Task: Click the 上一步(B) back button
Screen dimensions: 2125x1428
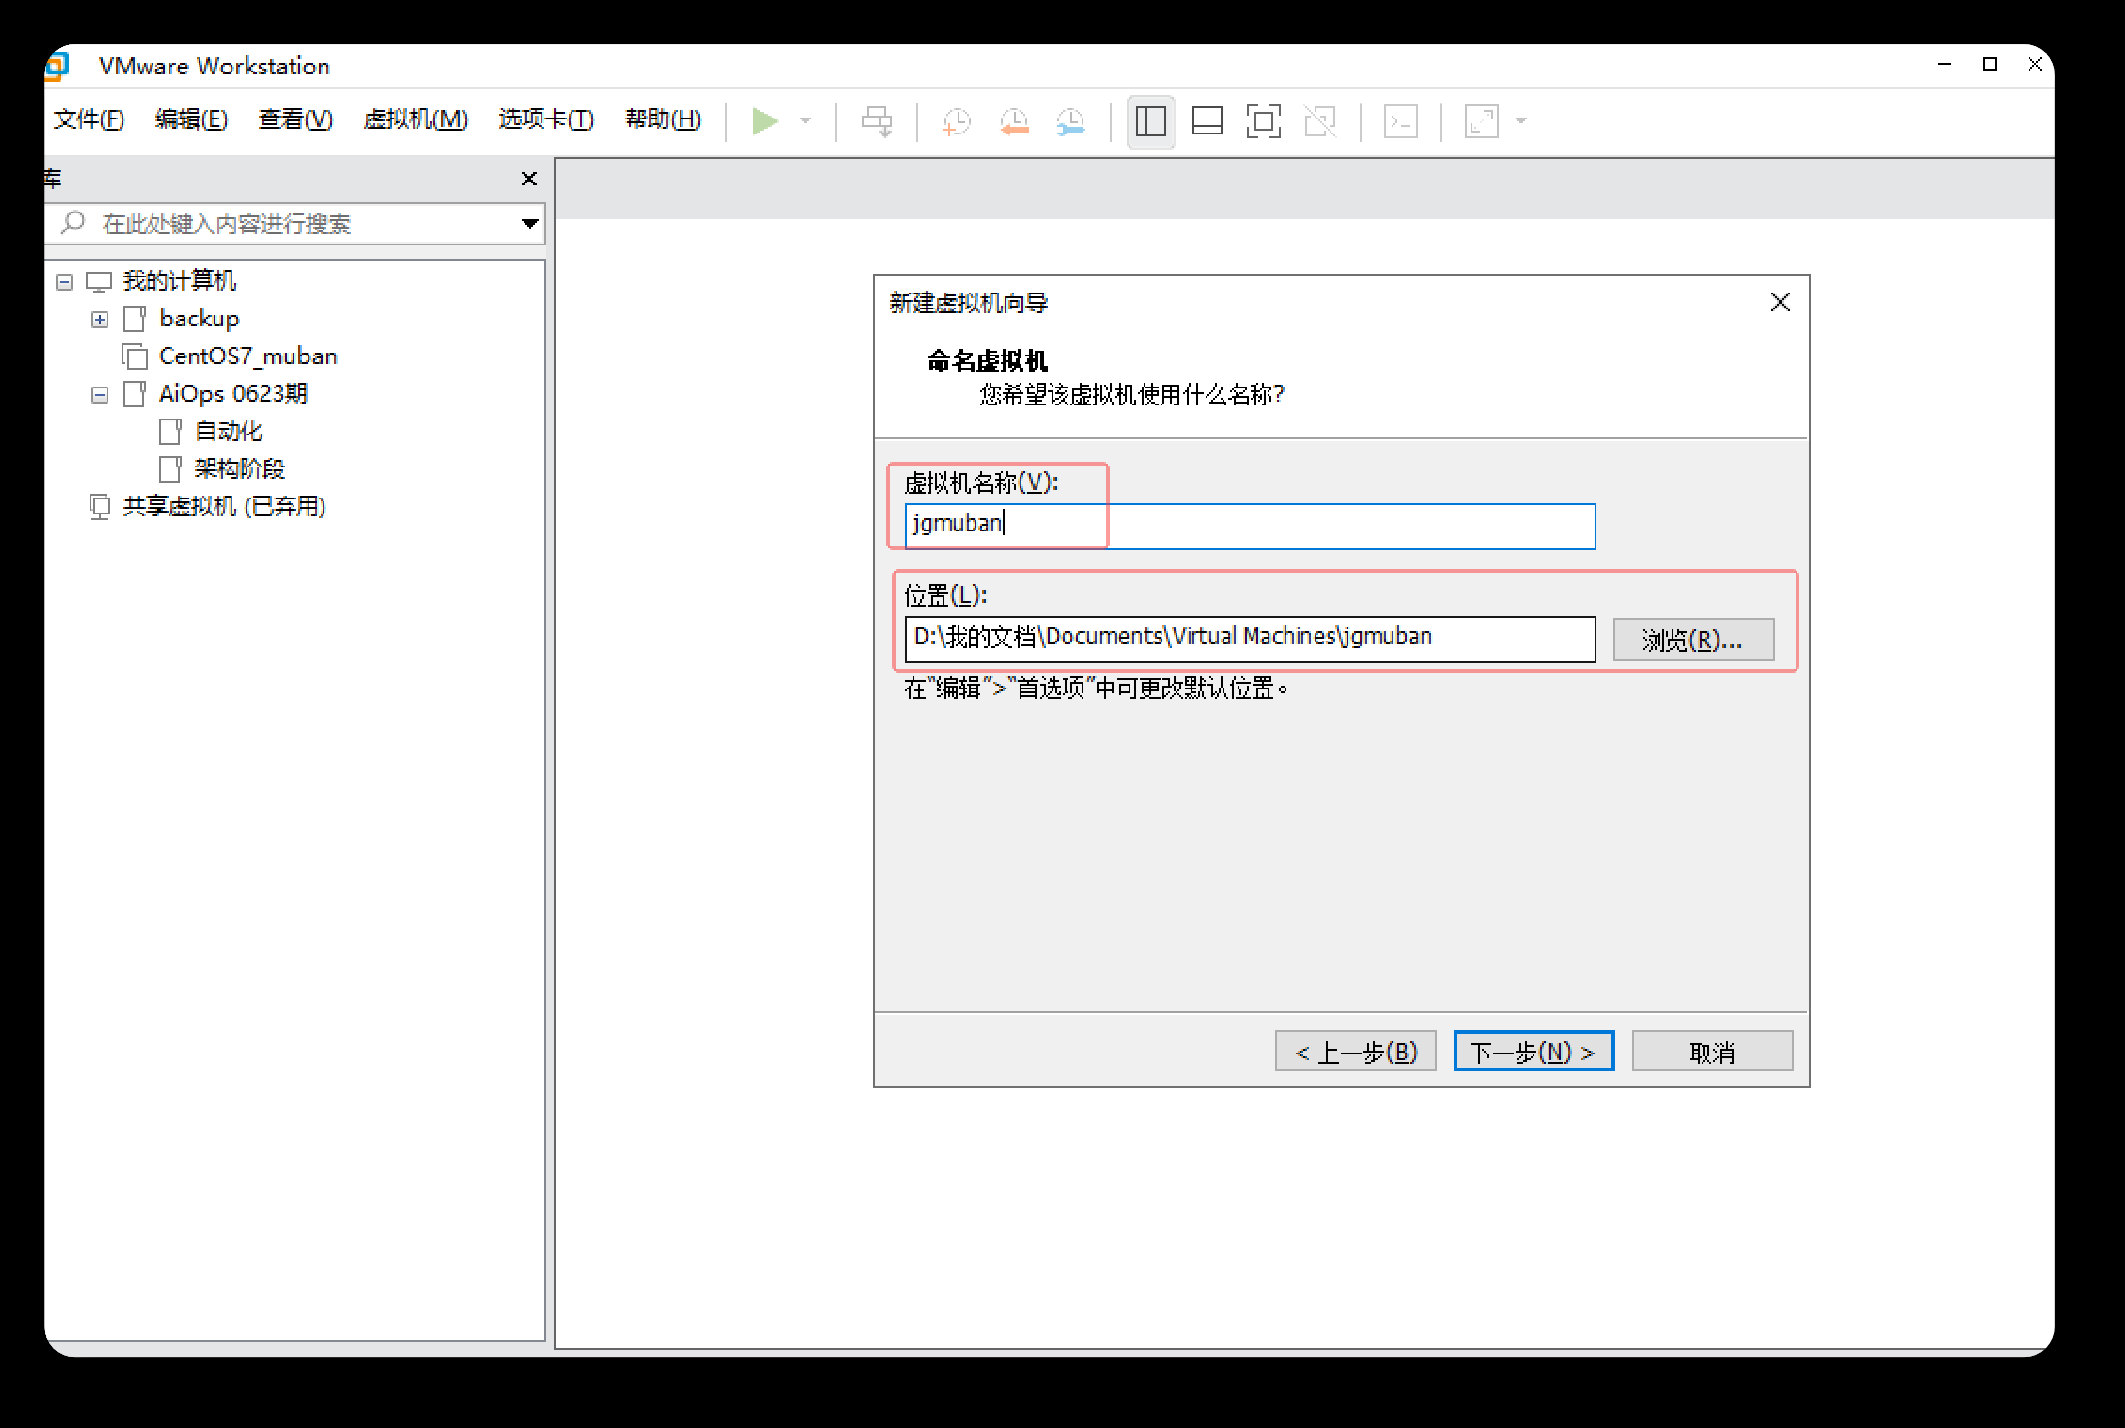Action: tap(1356, 1051)
